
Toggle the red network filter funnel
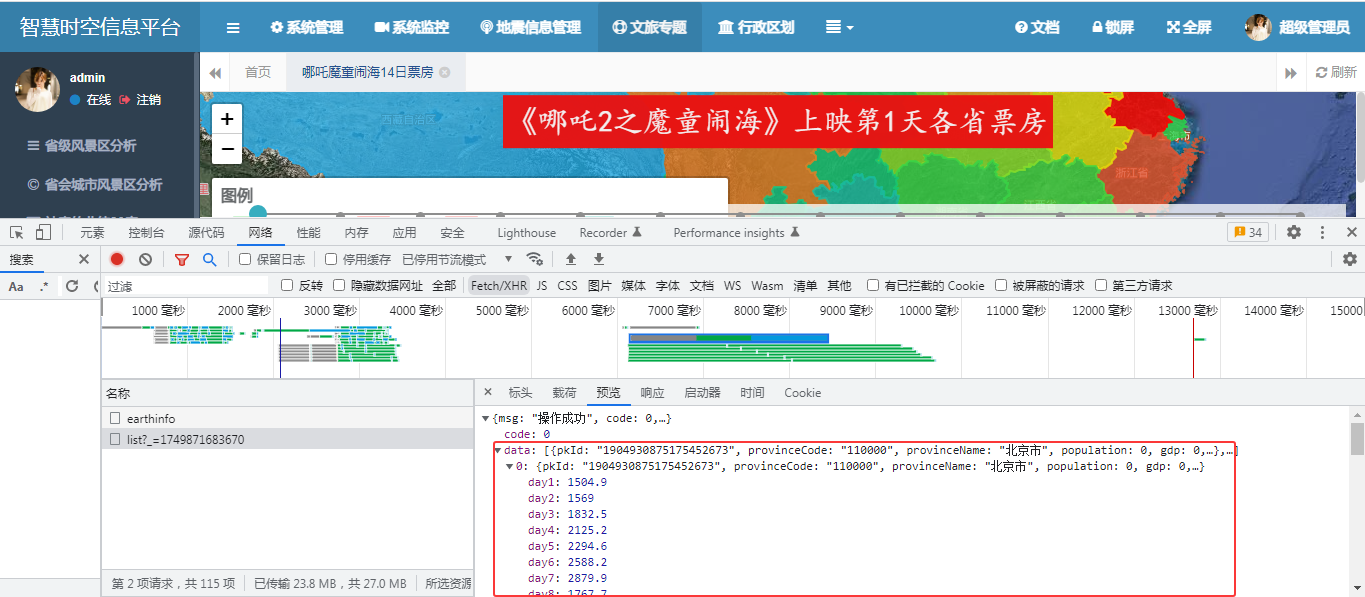coord(181,259)
